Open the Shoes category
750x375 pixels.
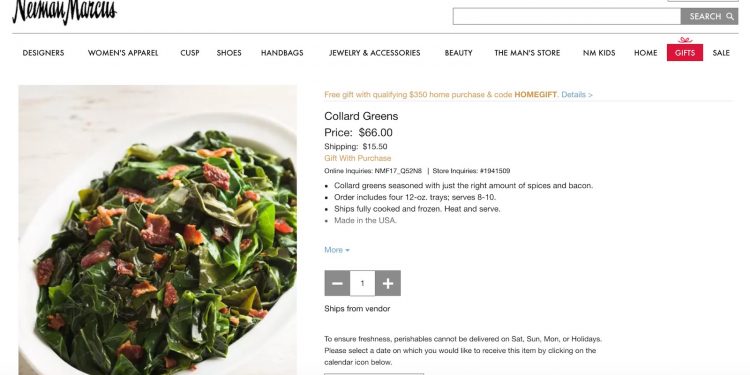229,53
